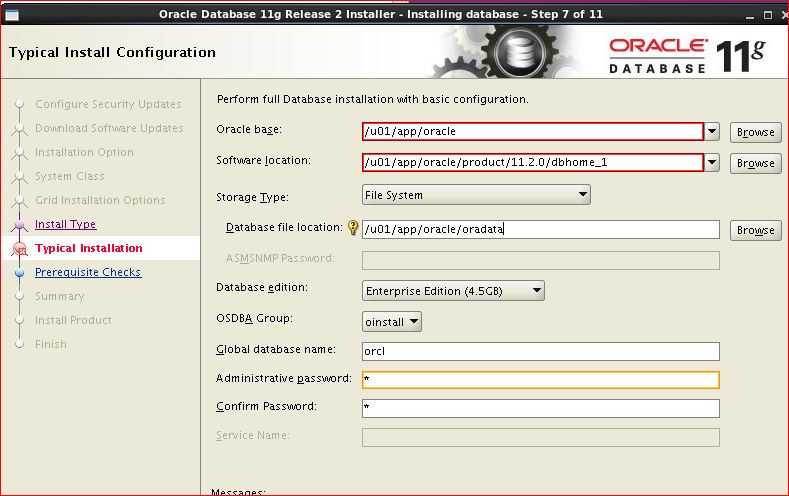The height and width of the screenshot is (496, 789).
Task: Select the Typical Installation step
Action: 89,248
